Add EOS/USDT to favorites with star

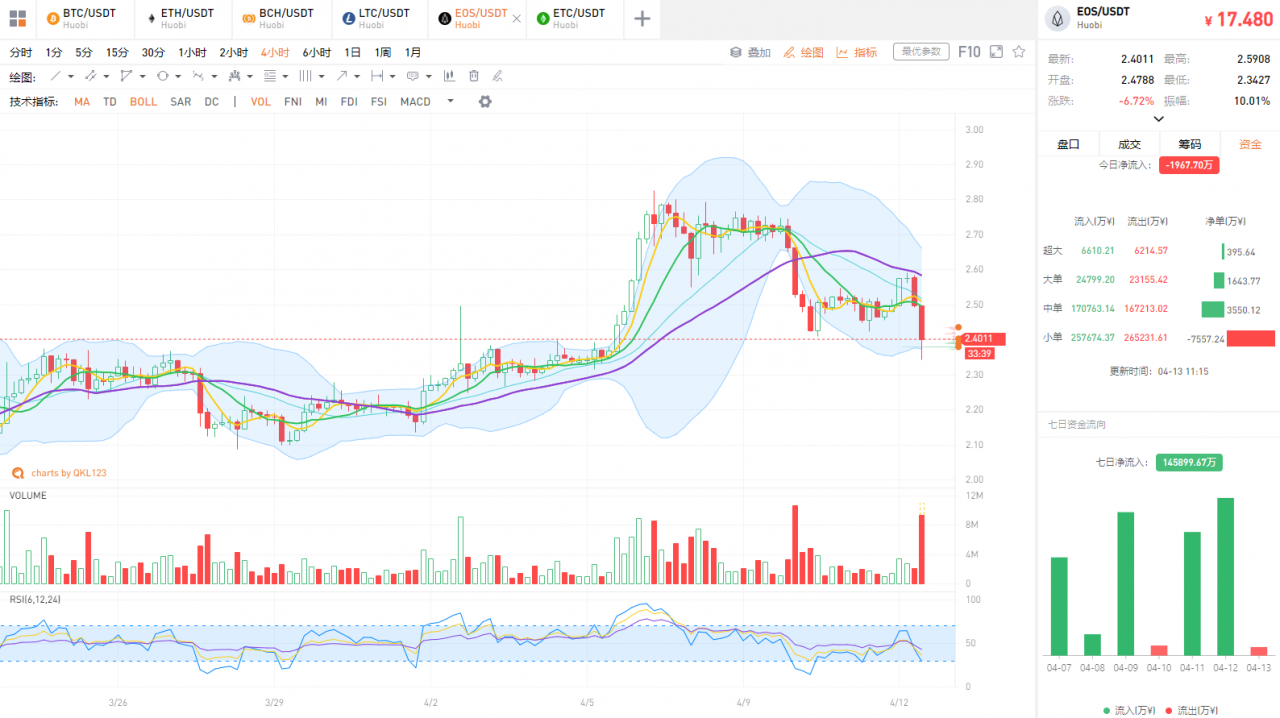tap(1019, 51)
